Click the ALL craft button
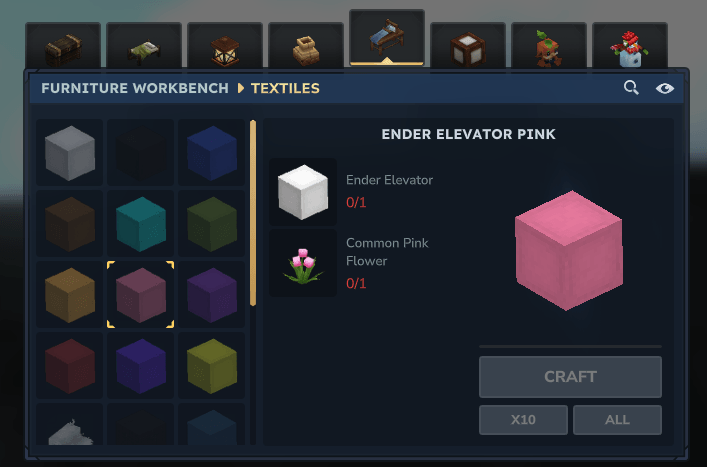The height and width of the screenshot is (467, 707). (x=617, y=420)
